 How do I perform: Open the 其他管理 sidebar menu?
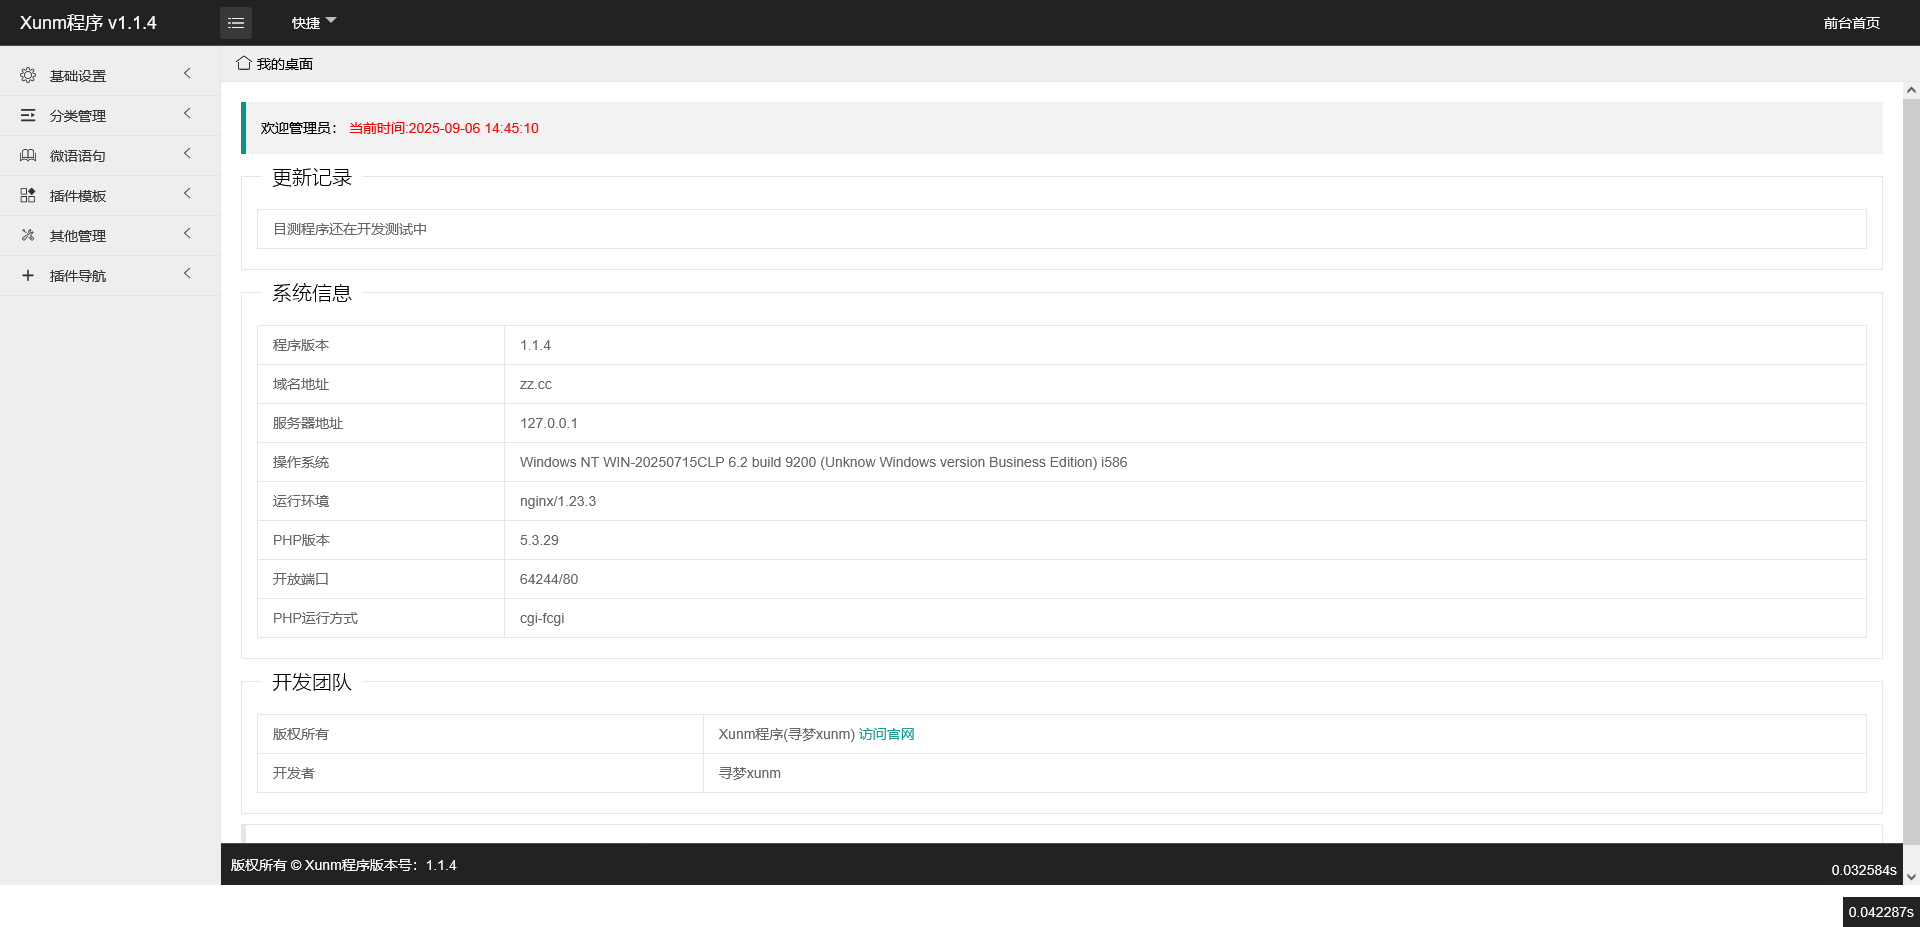78,236
